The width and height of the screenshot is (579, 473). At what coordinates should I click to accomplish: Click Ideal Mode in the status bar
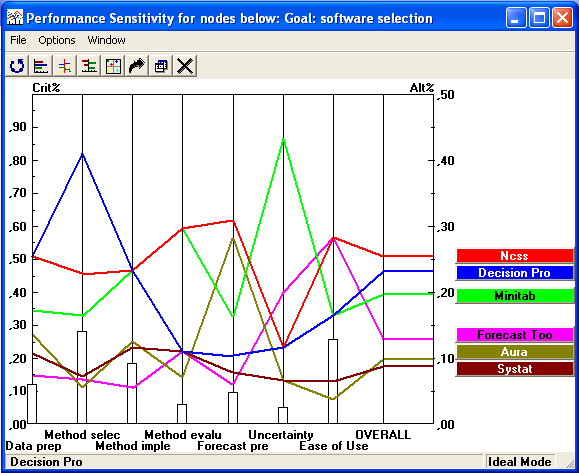[x=519, y=462]
